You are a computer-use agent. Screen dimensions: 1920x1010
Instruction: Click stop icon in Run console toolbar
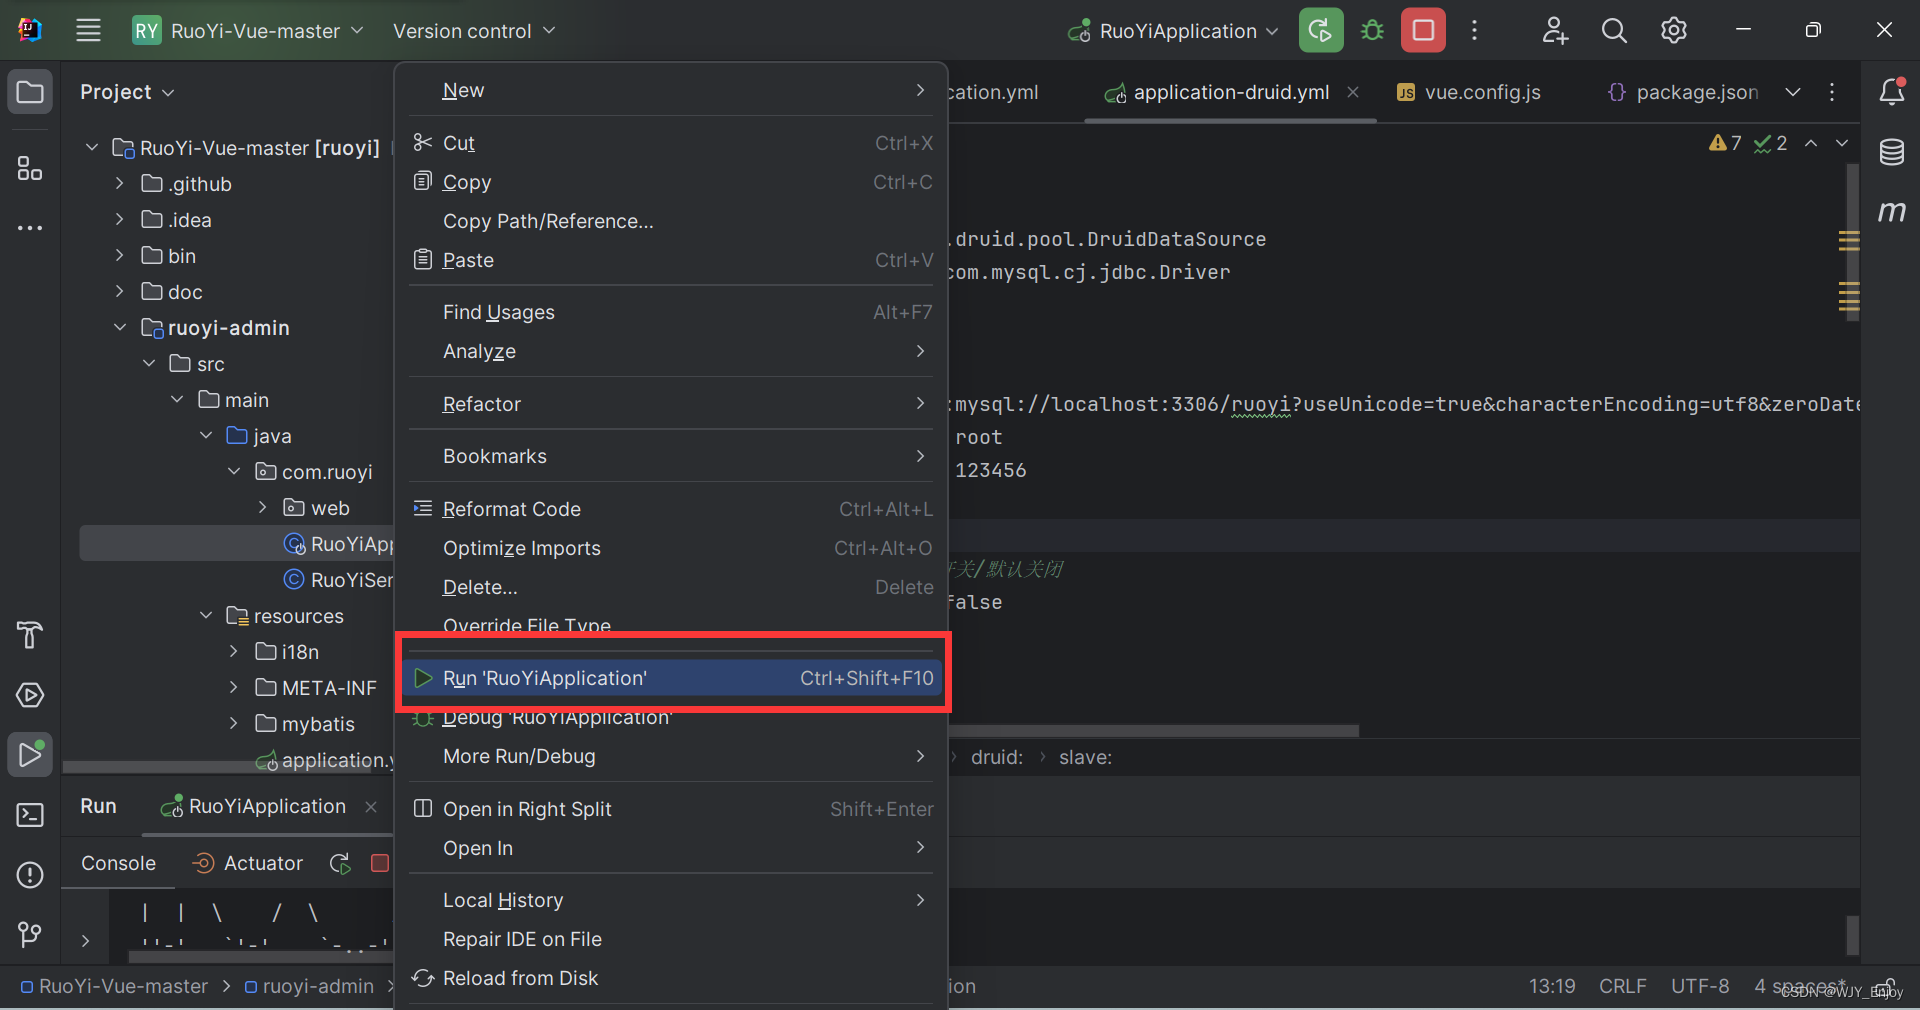click(x=380, y=863)
